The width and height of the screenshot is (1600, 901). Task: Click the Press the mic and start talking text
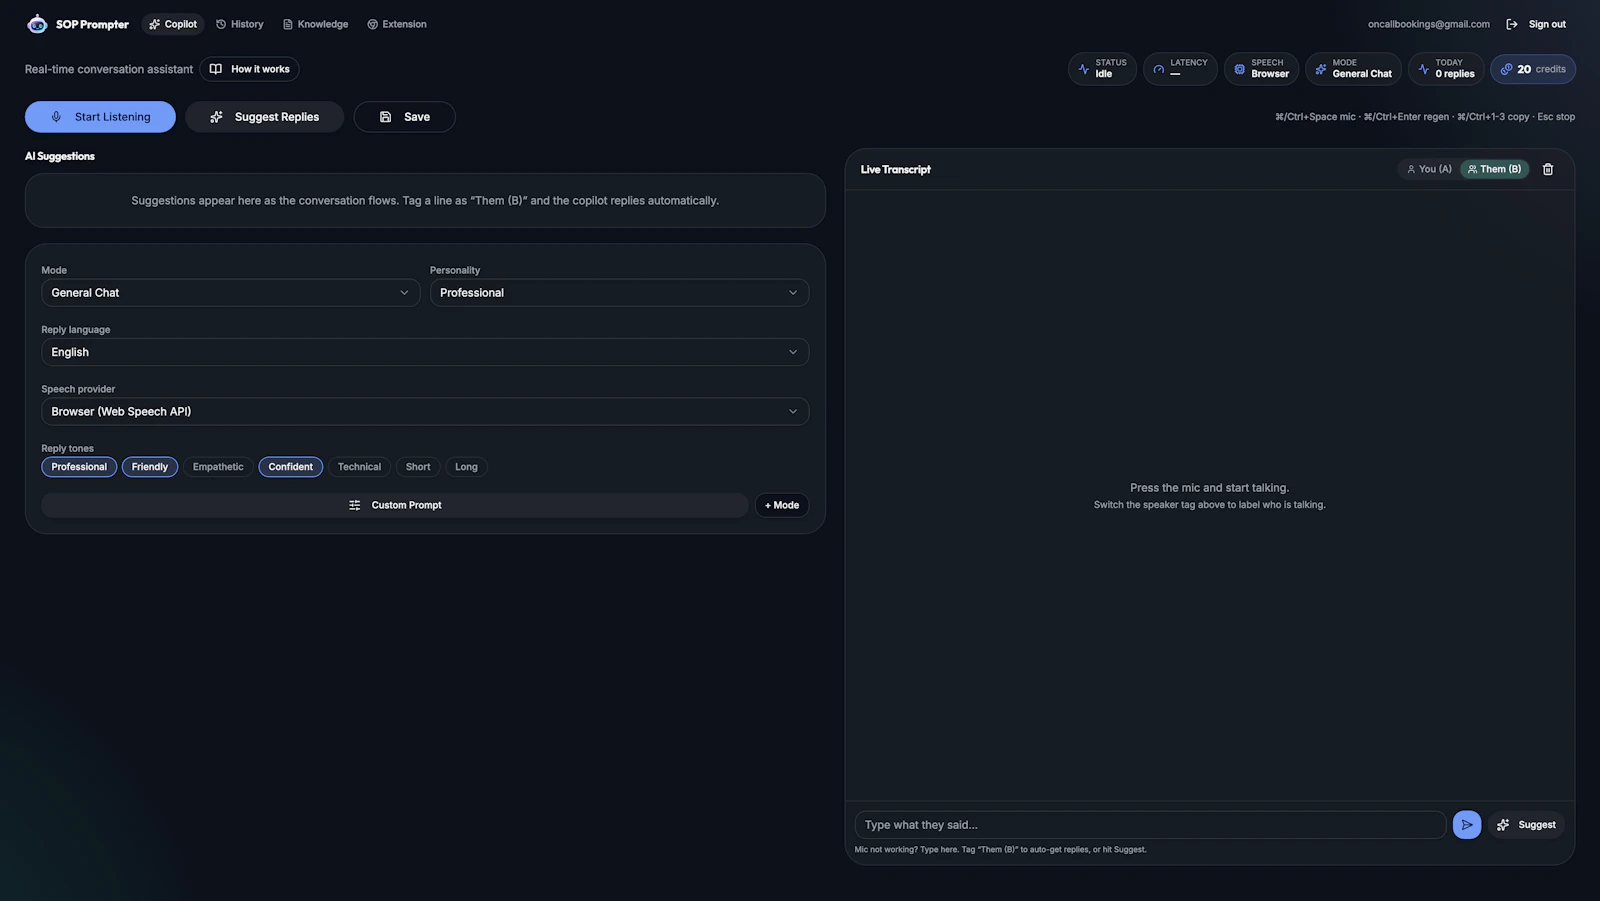tap(1209, 488)
